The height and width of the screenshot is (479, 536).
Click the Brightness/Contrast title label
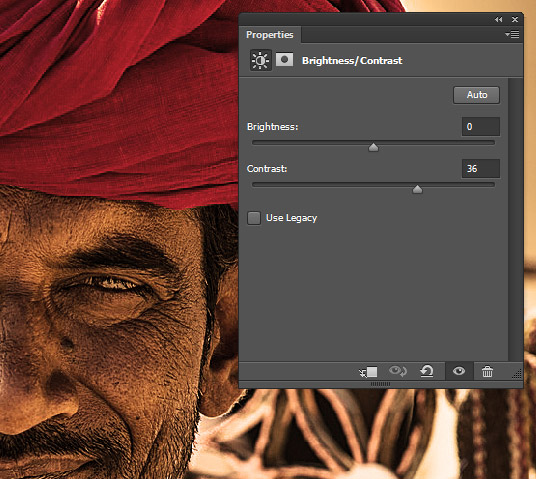352,61
